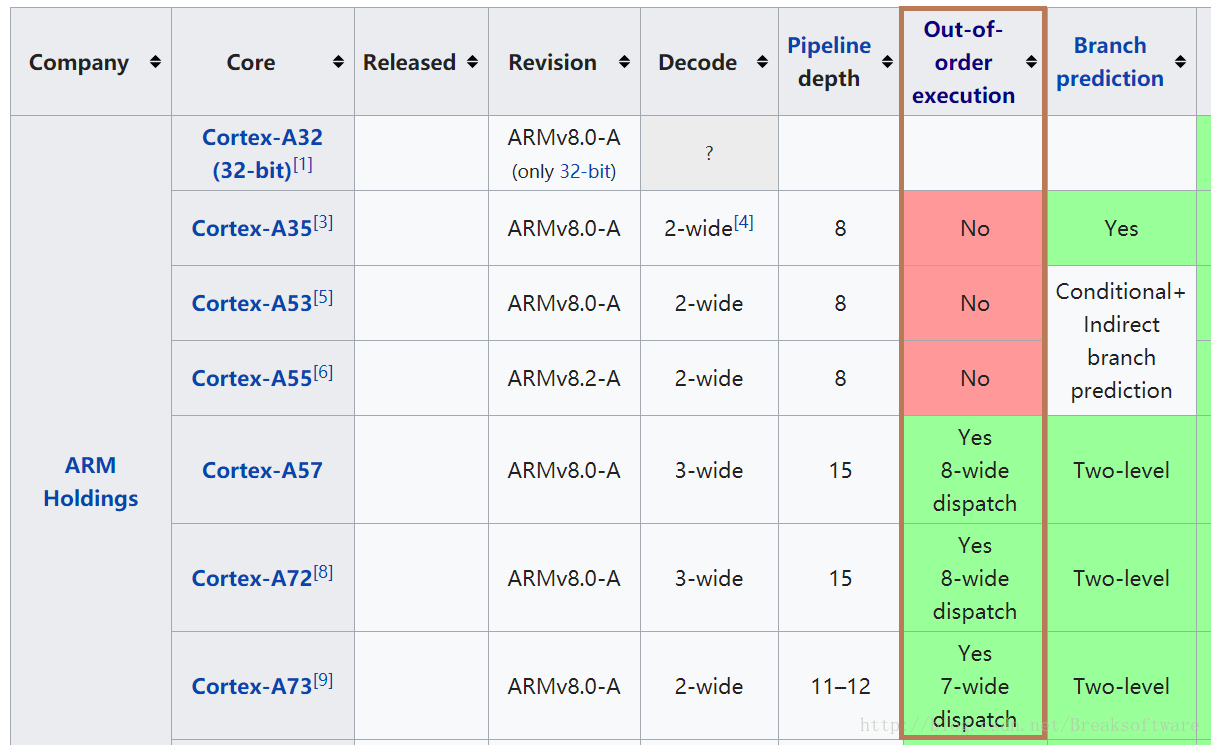Jump to footnote [5] beside Cortex-A53
The height and width of the screenshot is (745, 1211).
click(x=323, y=297)
